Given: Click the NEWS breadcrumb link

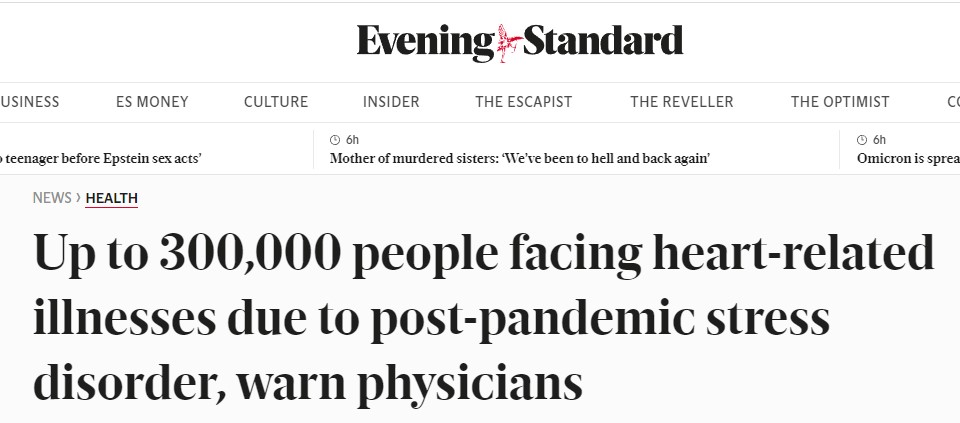Looking at the screenshot, I should click(52, 198).
